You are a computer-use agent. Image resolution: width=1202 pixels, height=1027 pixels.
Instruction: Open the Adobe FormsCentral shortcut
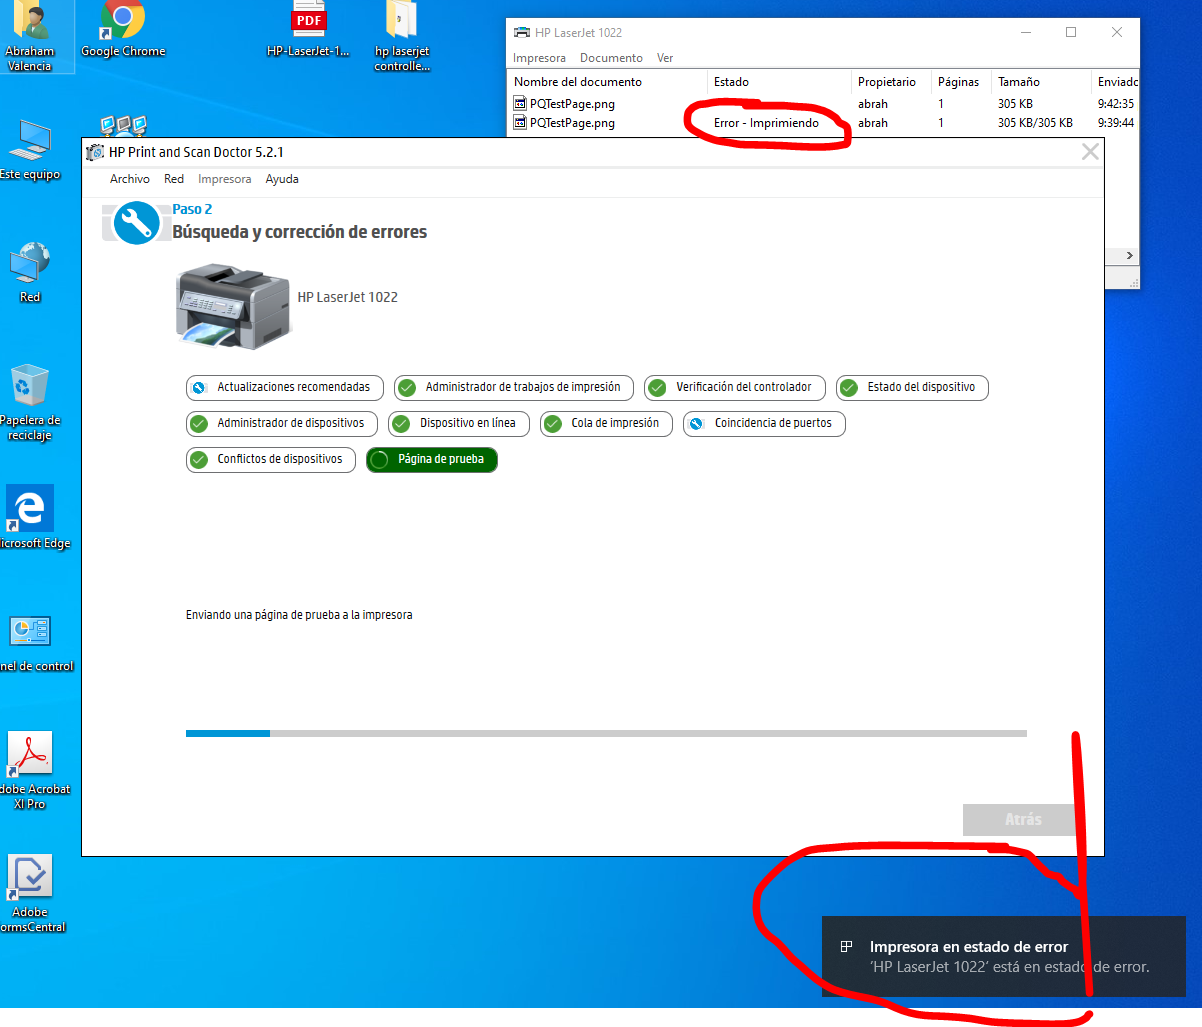[x=29, y=877]
